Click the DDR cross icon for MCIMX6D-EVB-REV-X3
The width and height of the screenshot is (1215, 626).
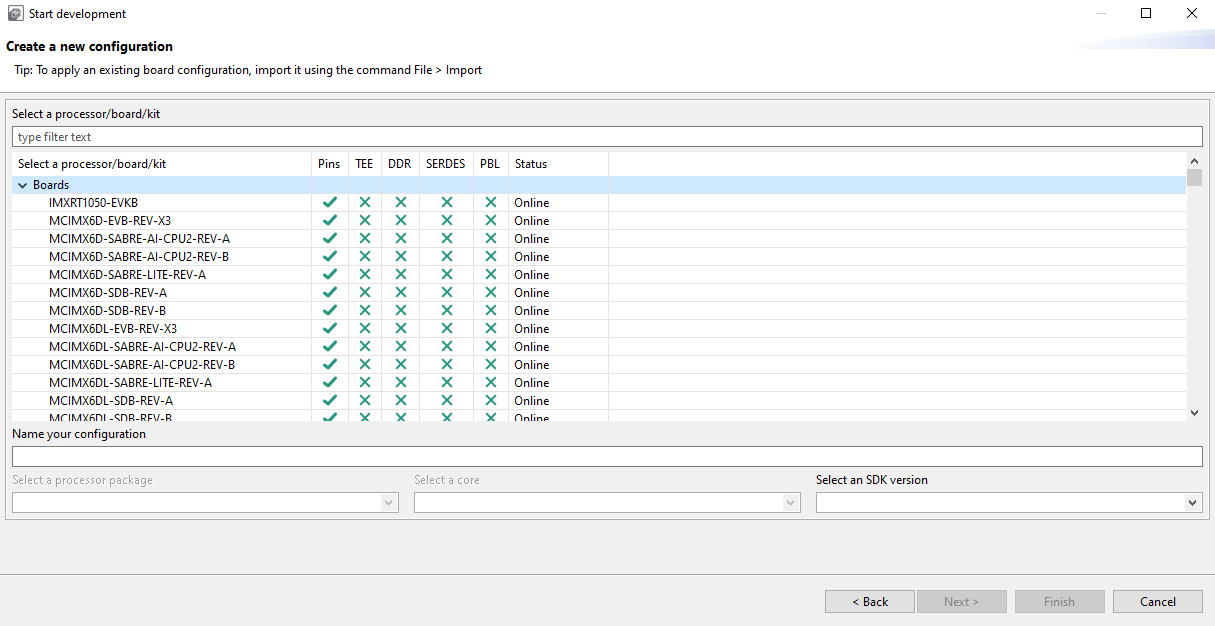tap(400, 220)
